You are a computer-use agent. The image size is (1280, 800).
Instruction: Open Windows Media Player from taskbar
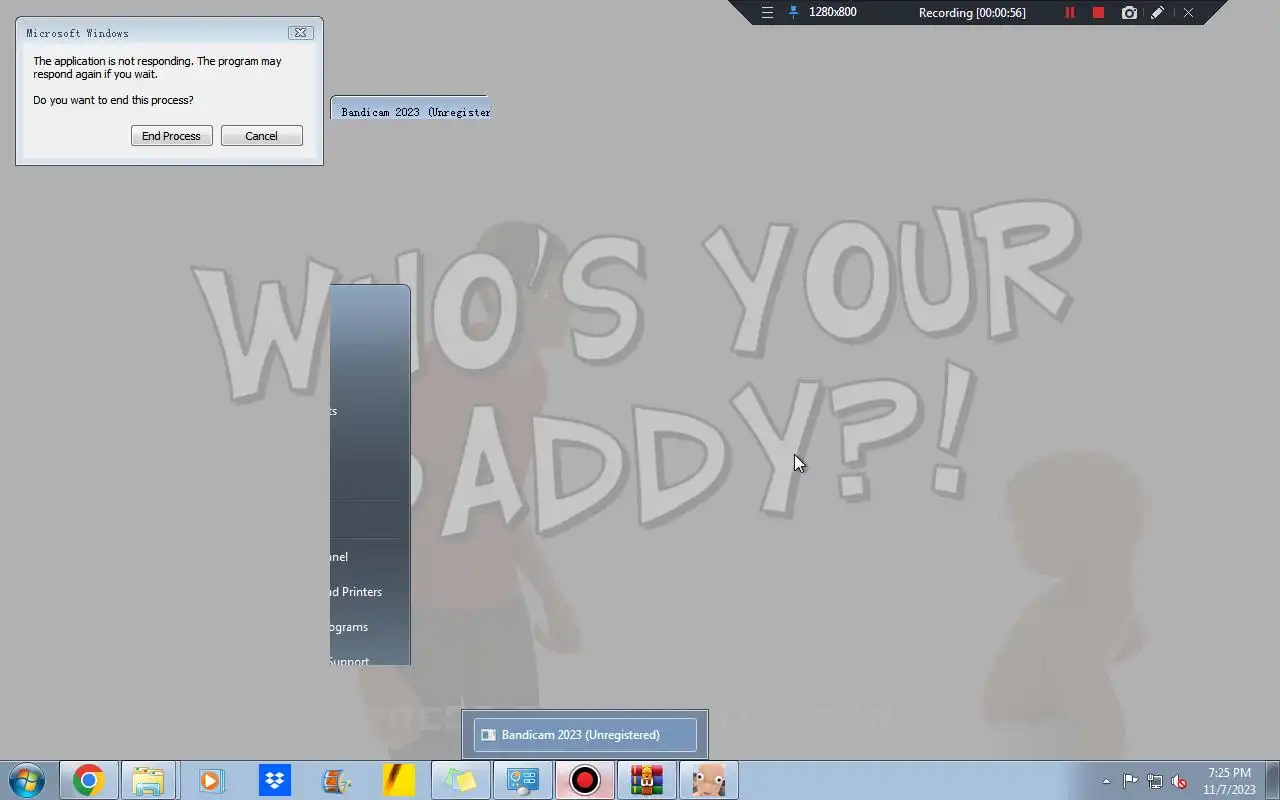211,780
